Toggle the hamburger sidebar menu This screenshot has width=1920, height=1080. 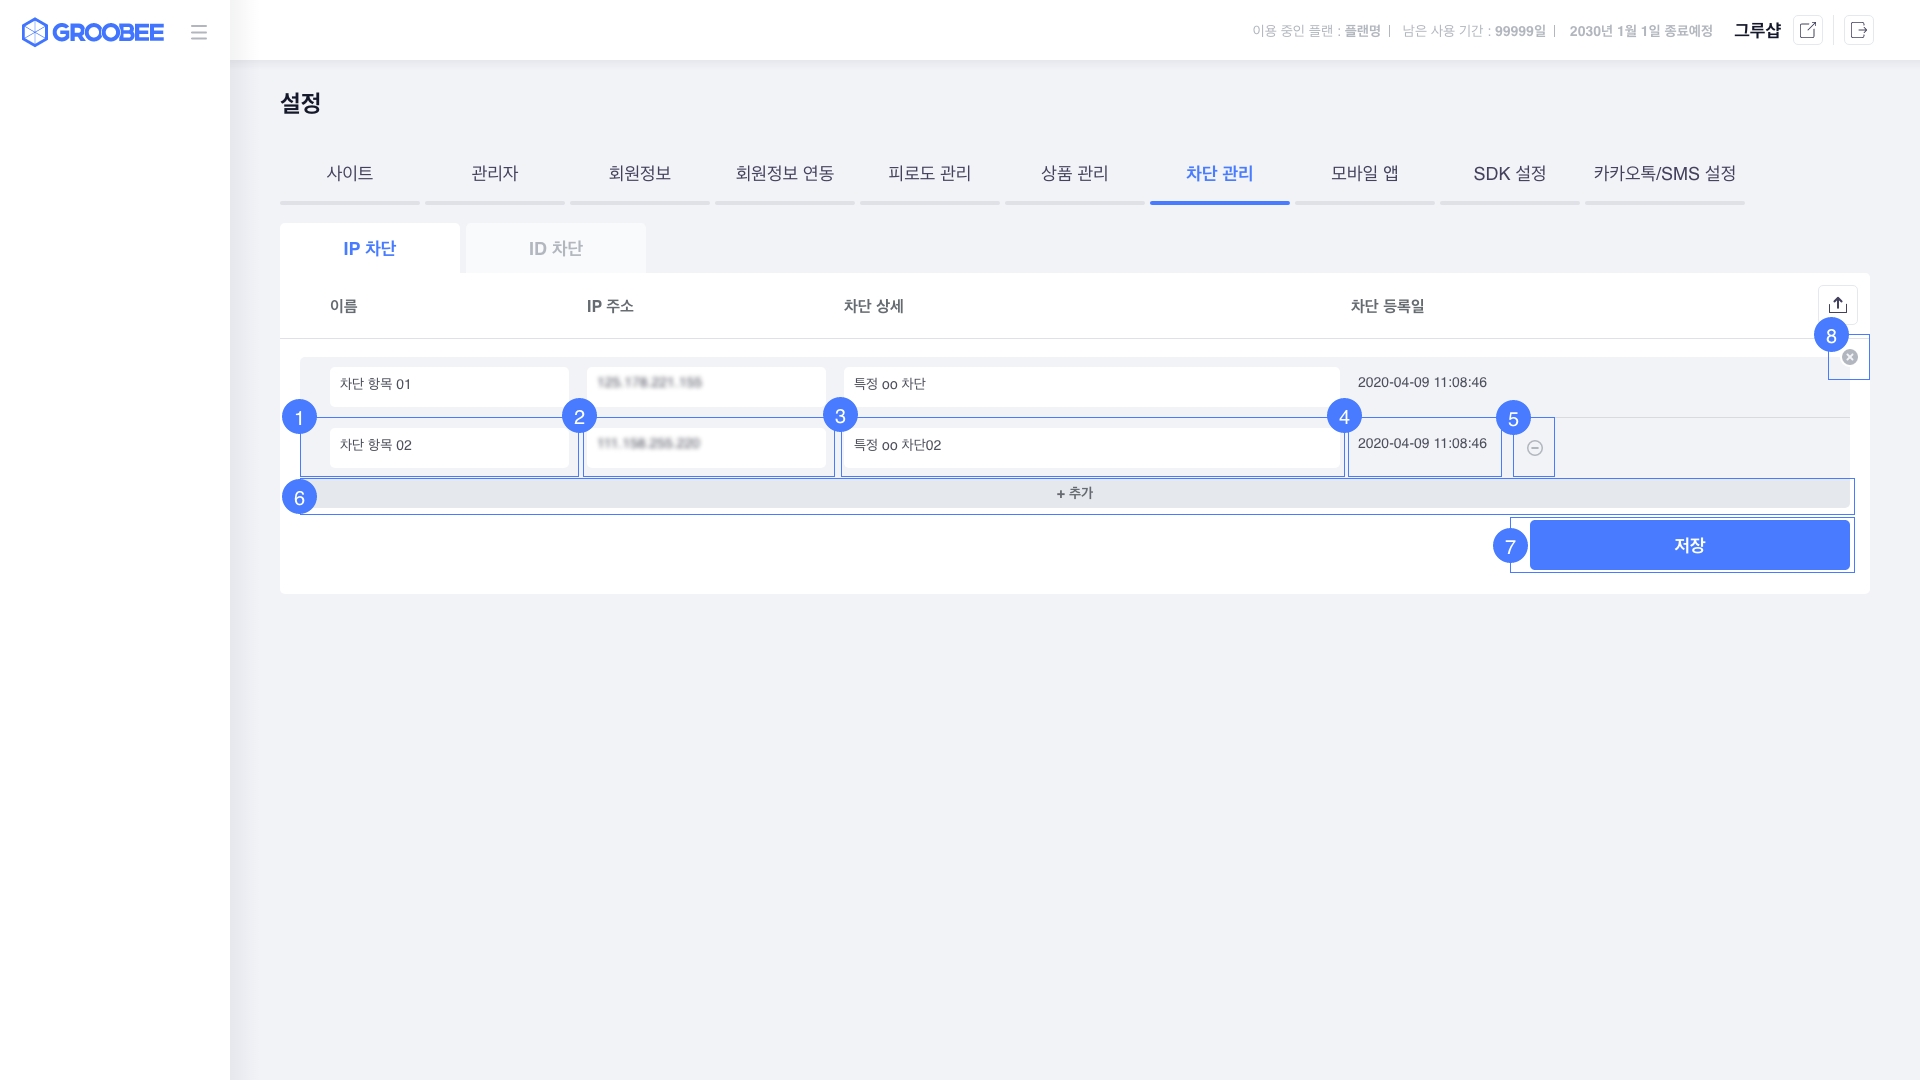(x=199, y=32)
